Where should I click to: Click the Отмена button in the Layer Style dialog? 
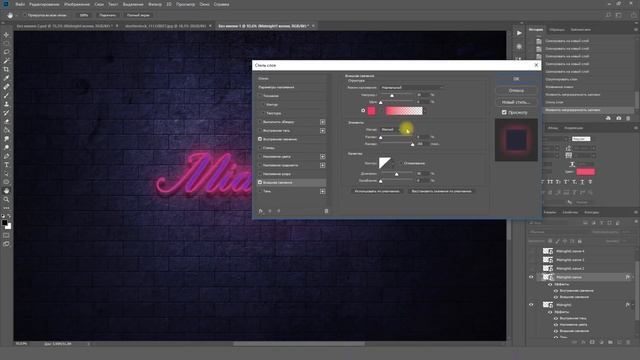pos(516,90)
